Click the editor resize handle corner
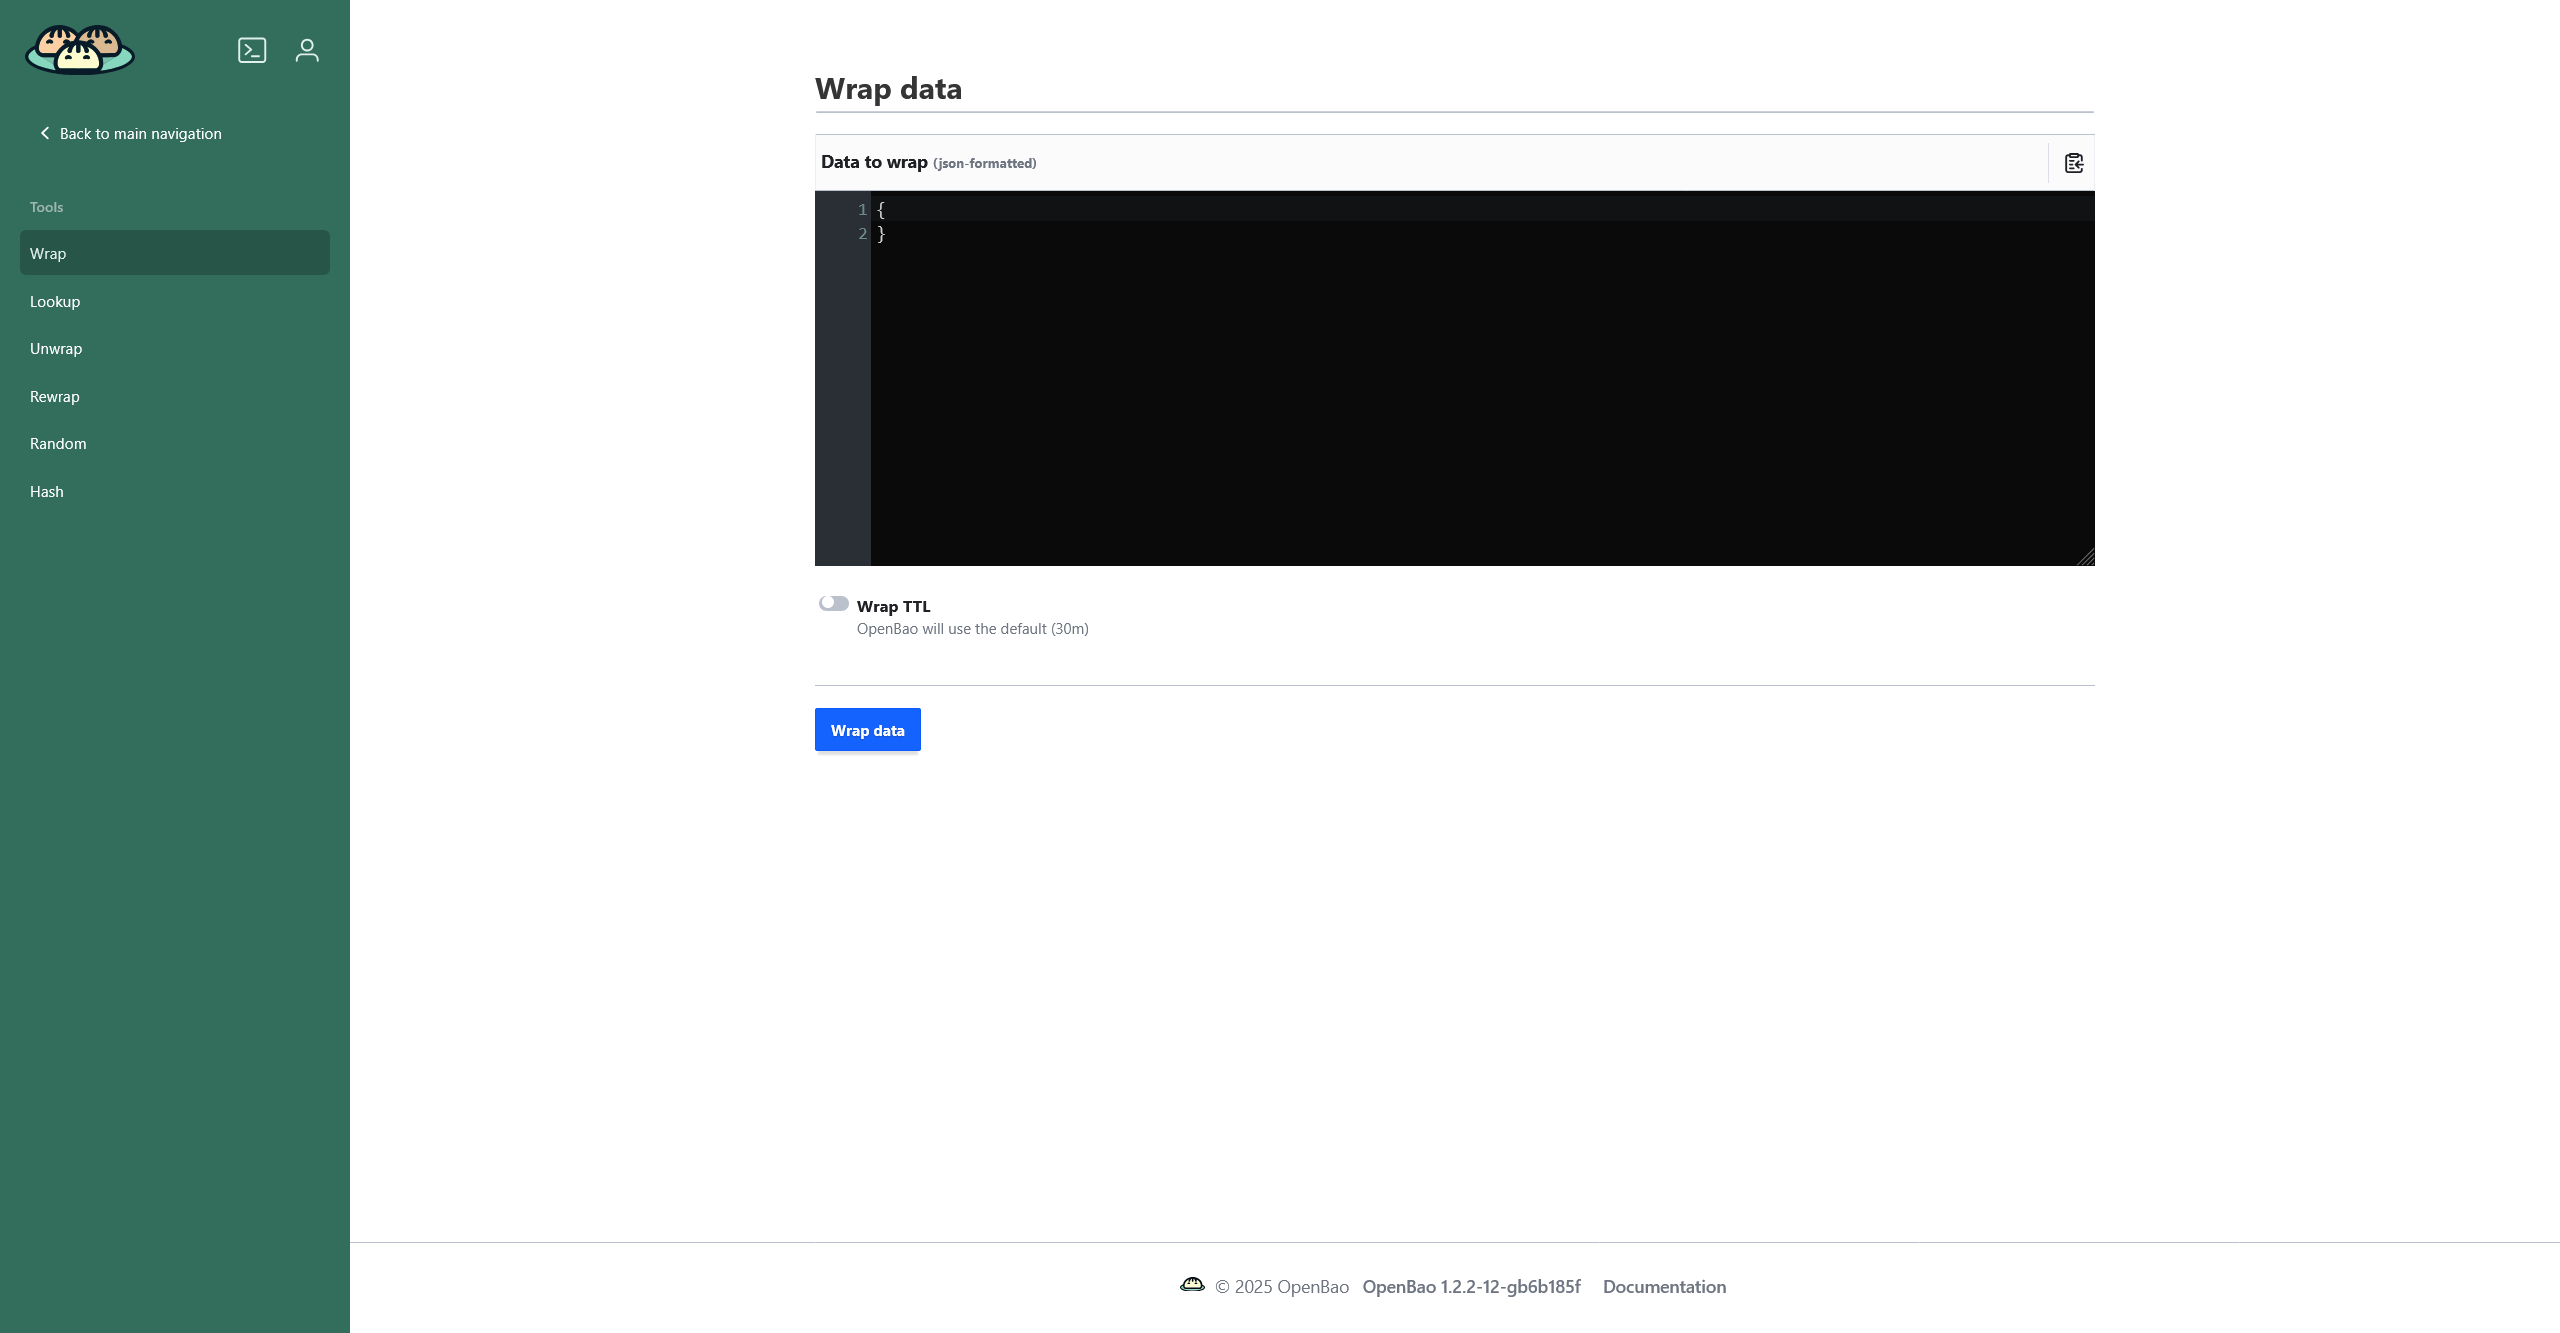Viewport: 2560px width, 1333px height. click(2086, 558)
